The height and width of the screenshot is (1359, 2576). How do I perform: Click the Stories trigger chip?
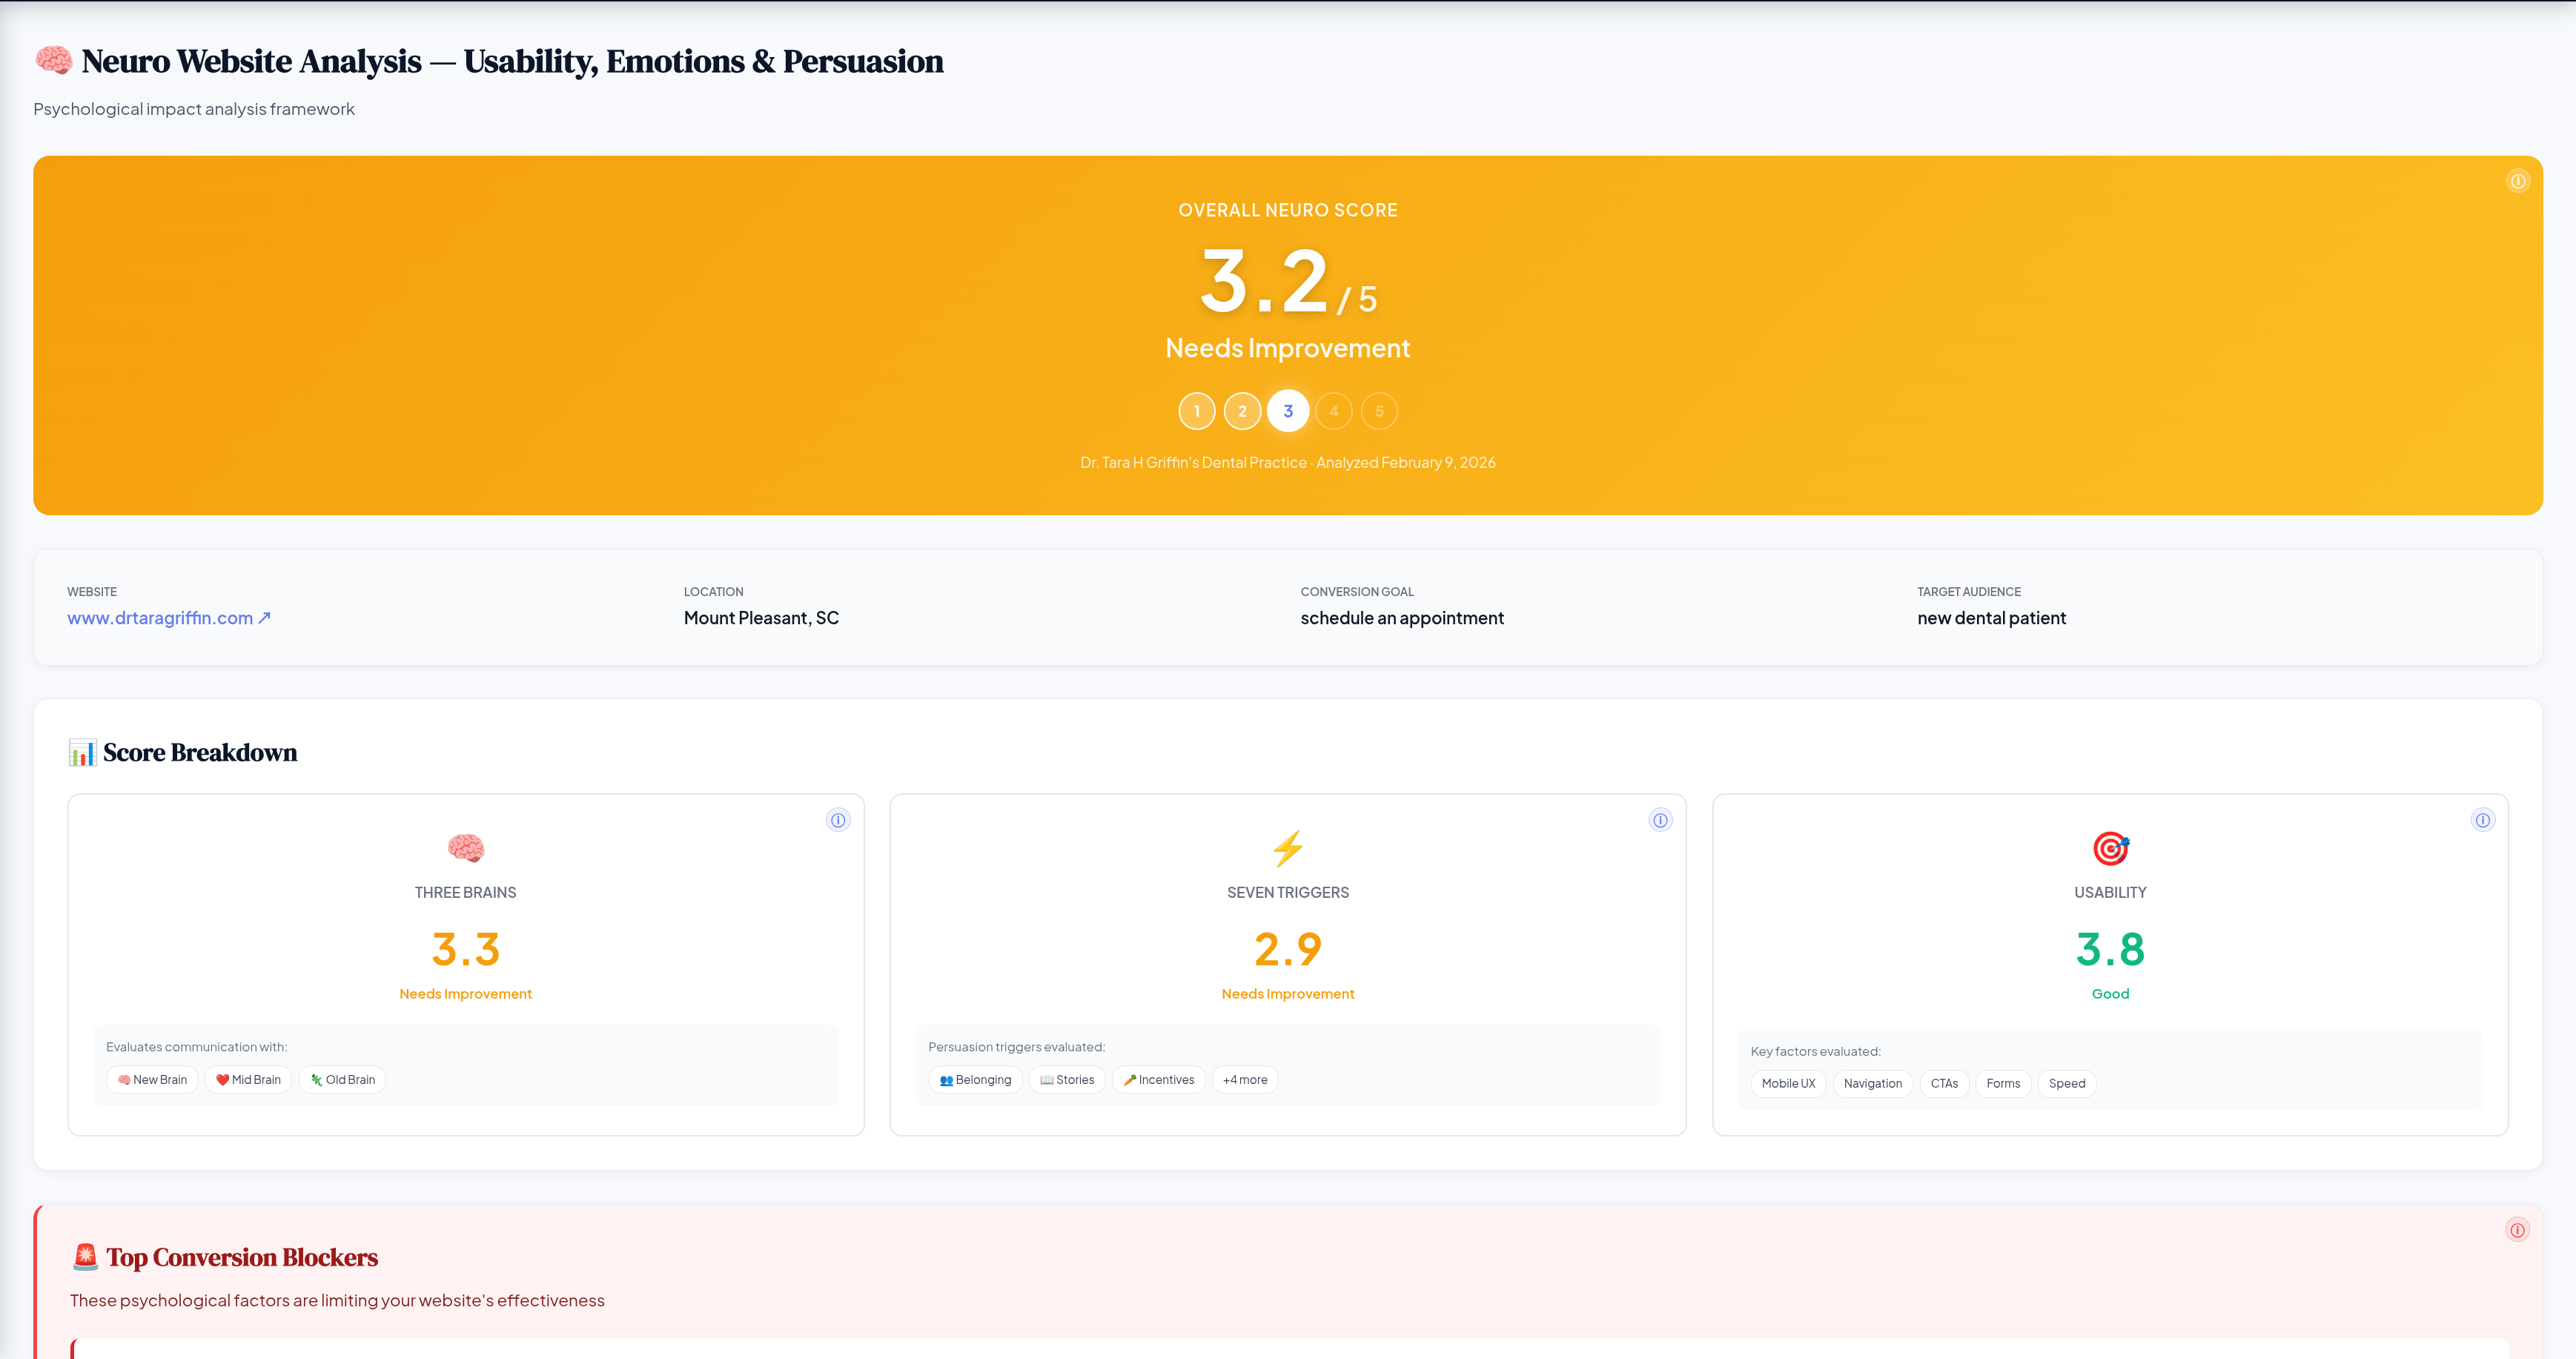point(1067,1080)
